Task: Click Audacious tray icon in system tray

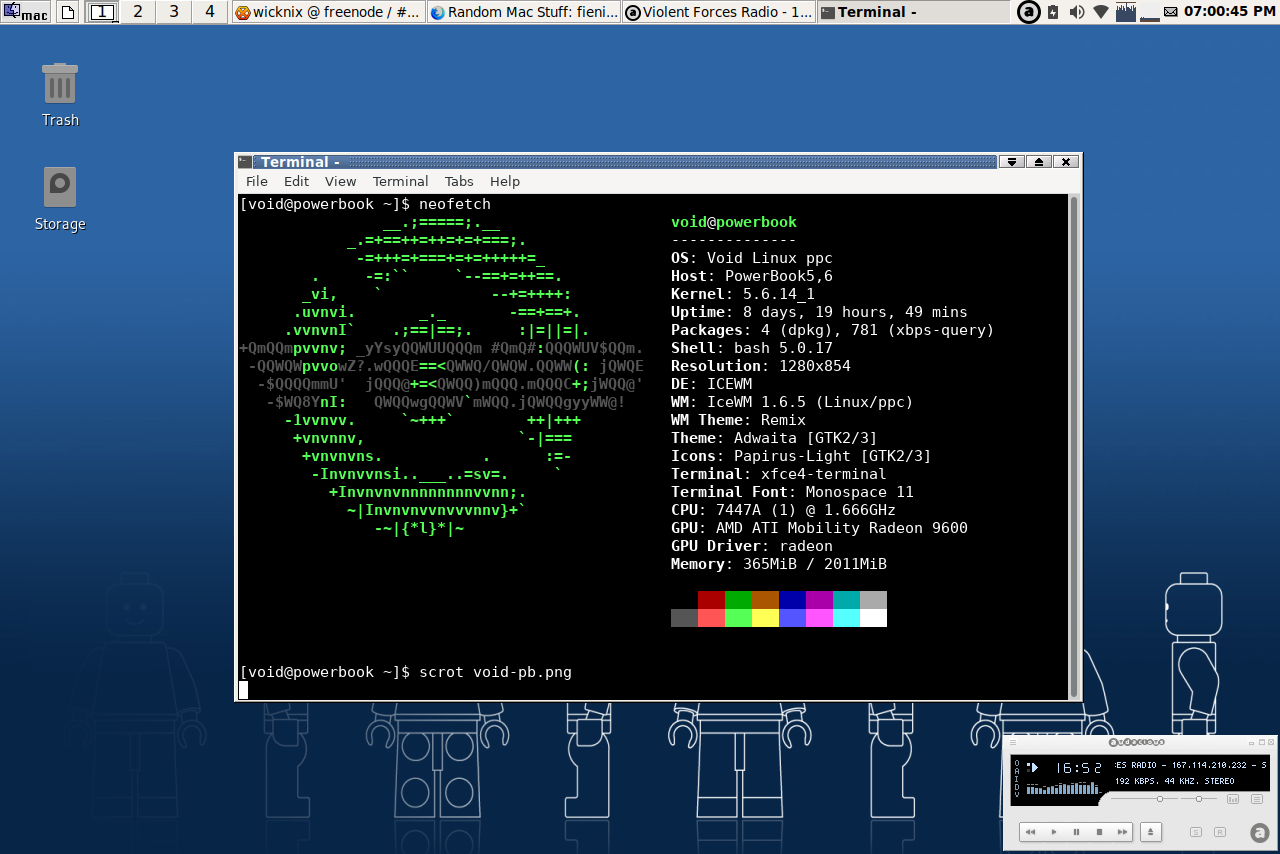Action: click(1029, 12)
